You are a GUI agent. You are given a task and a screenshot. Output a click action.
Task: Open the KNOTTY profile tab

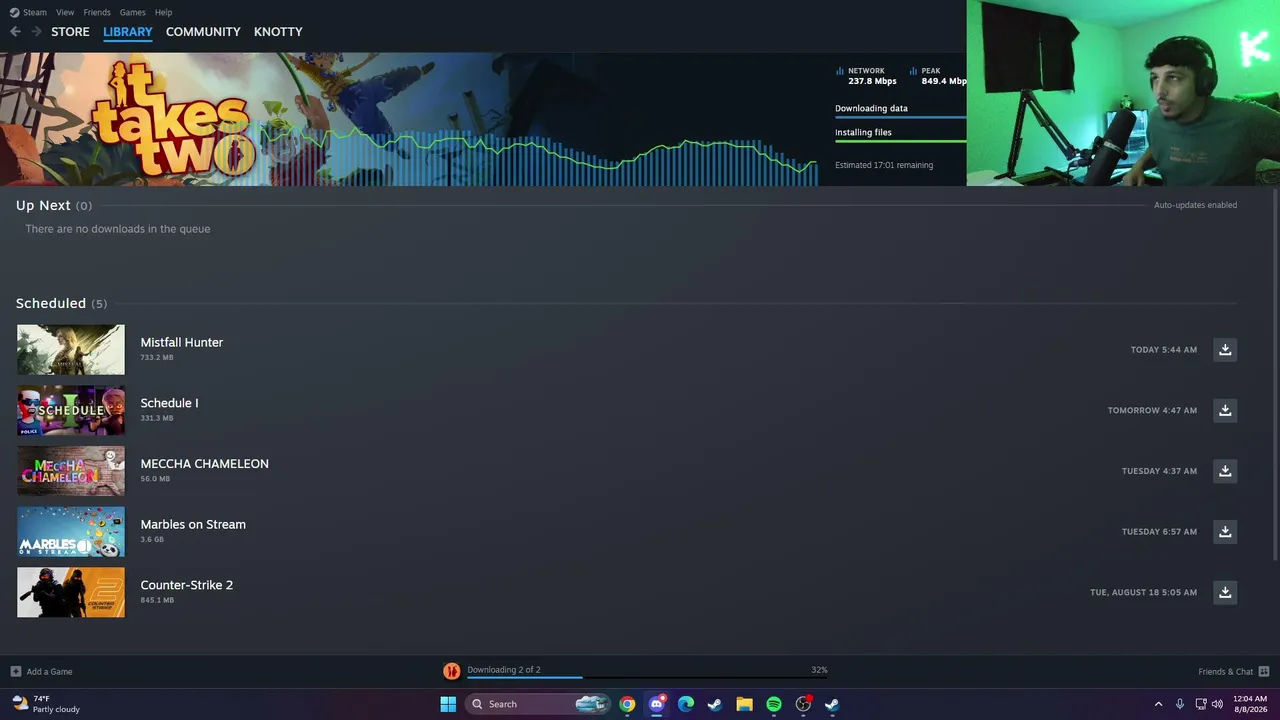(x=278, y=32)
